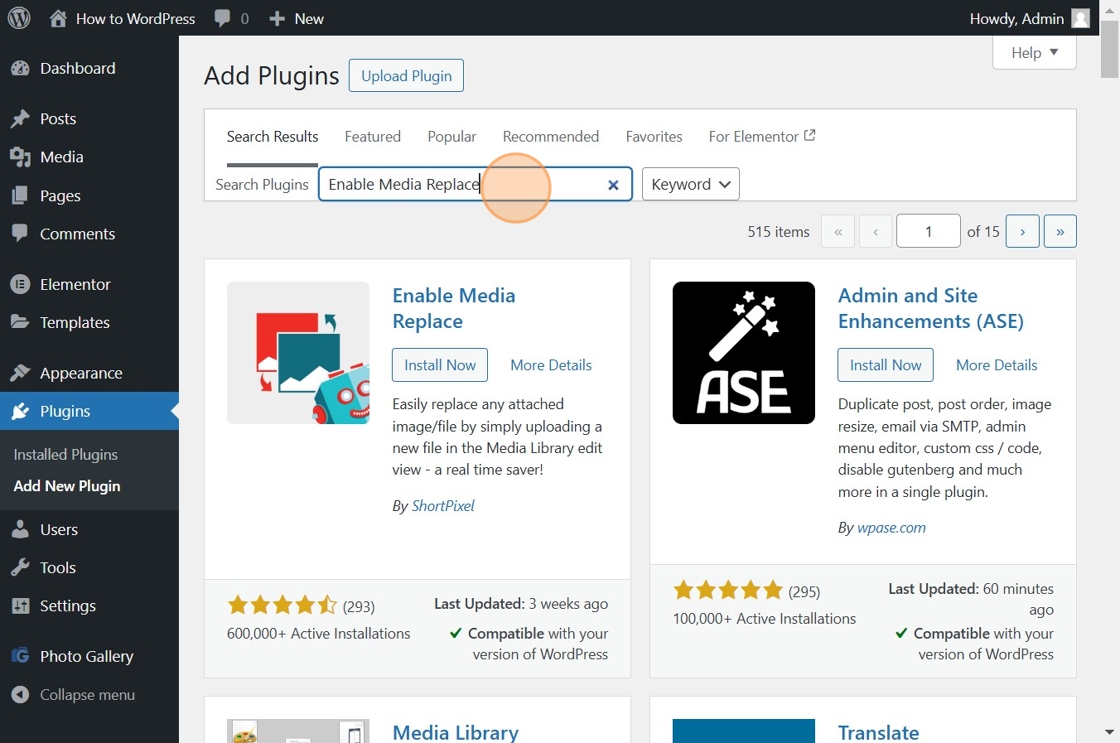Open the ASE plugin thumbnail
Image resolution: width=1120 pixels, height=743 pixels.
pos(744,353)
